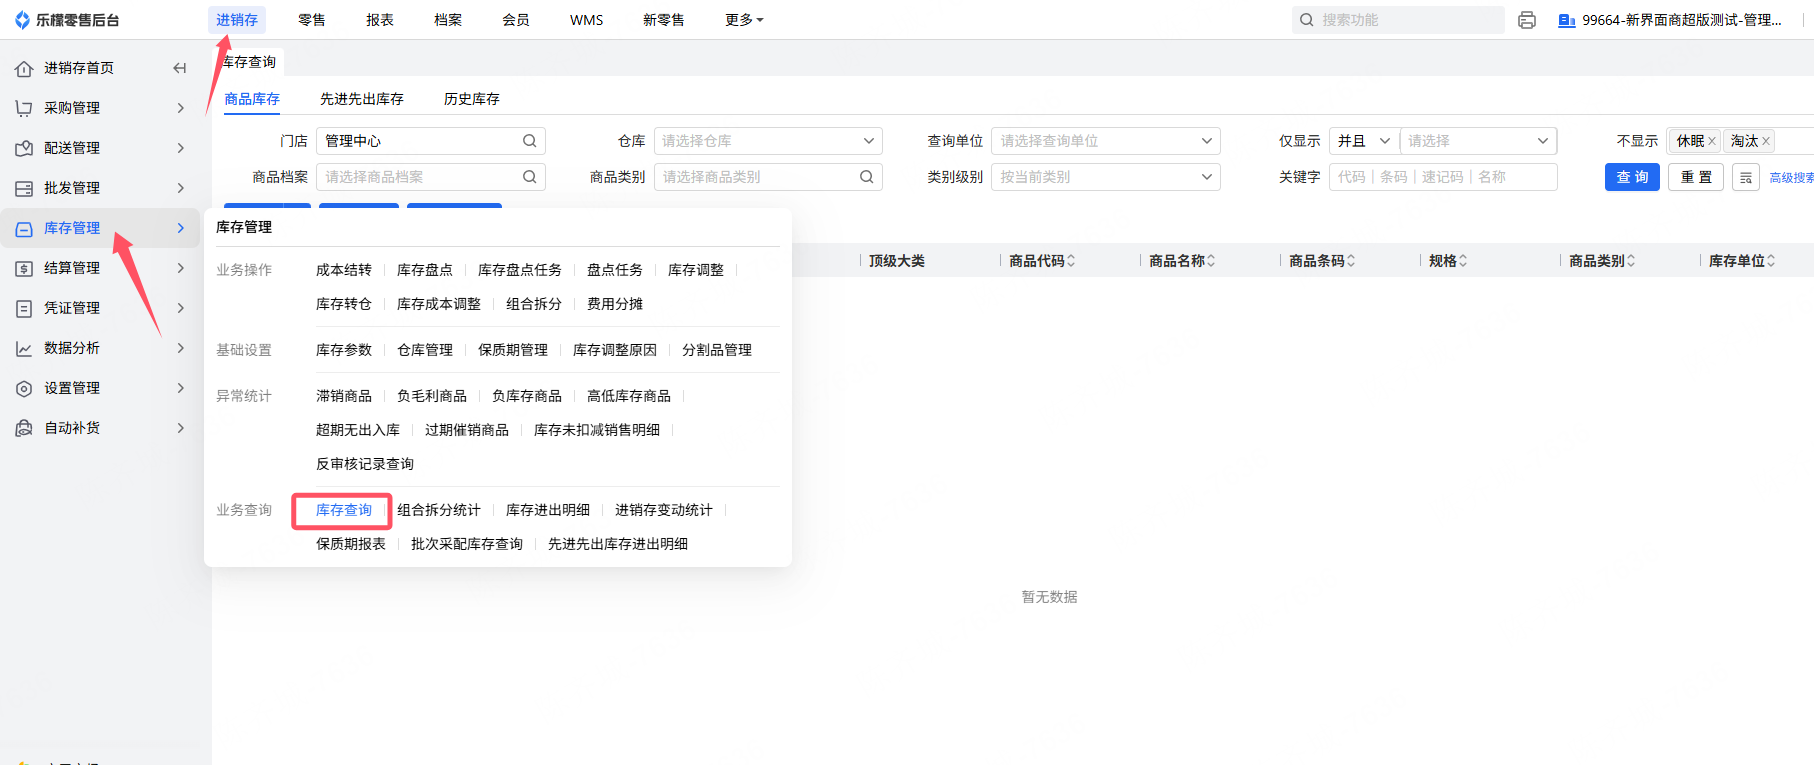Open the column settings icon beside 重置
This screenshot has height=765, width=1814.
(1745, 177)
